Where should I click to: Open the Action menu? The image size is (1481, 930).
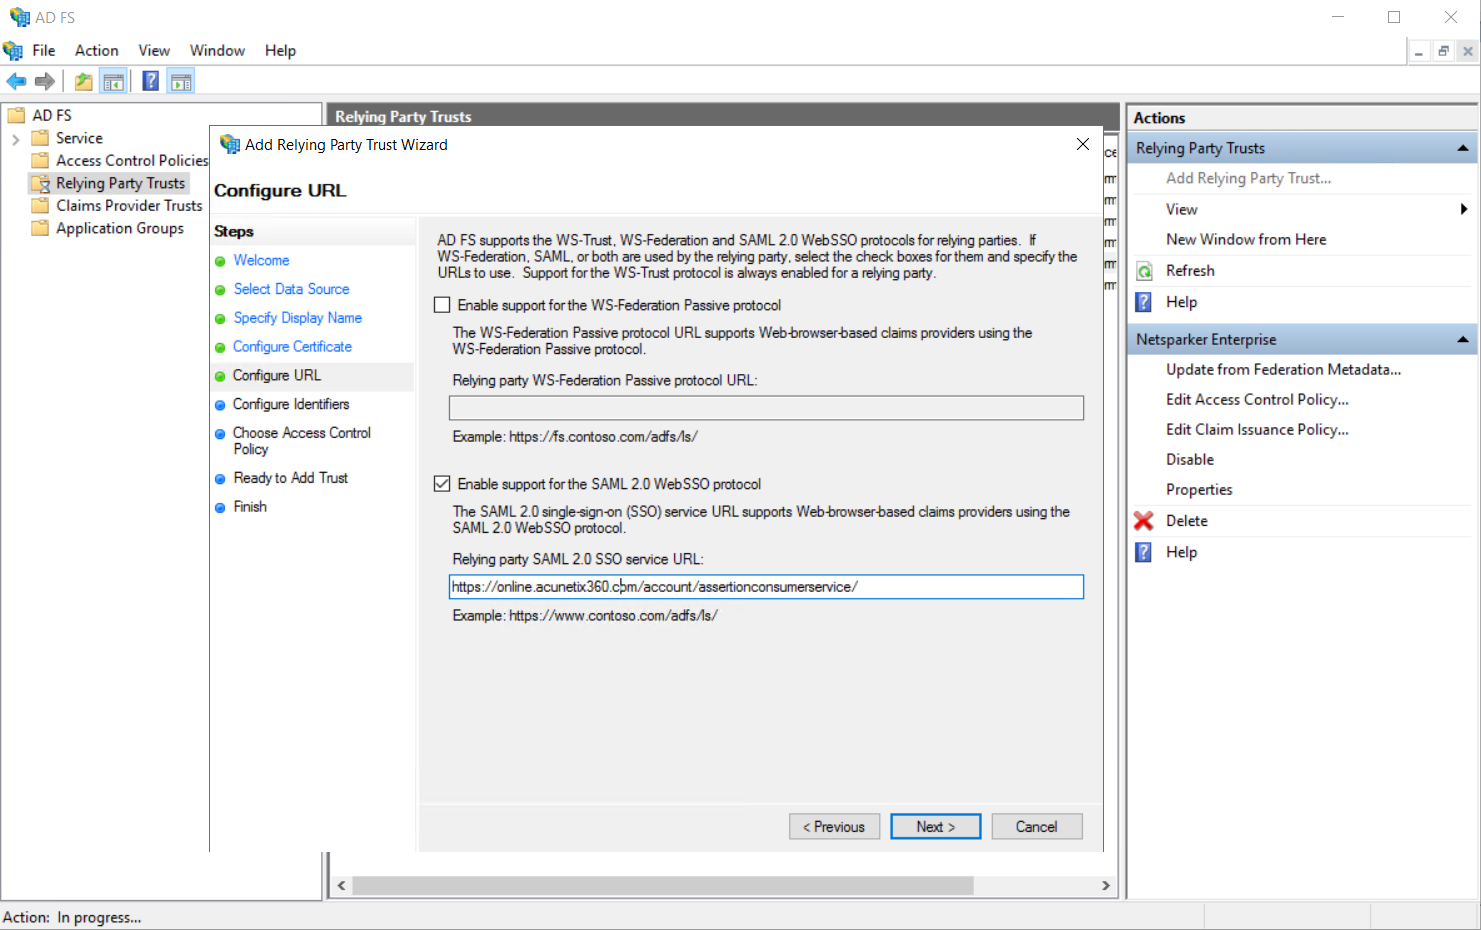click(x=97, y=50)
